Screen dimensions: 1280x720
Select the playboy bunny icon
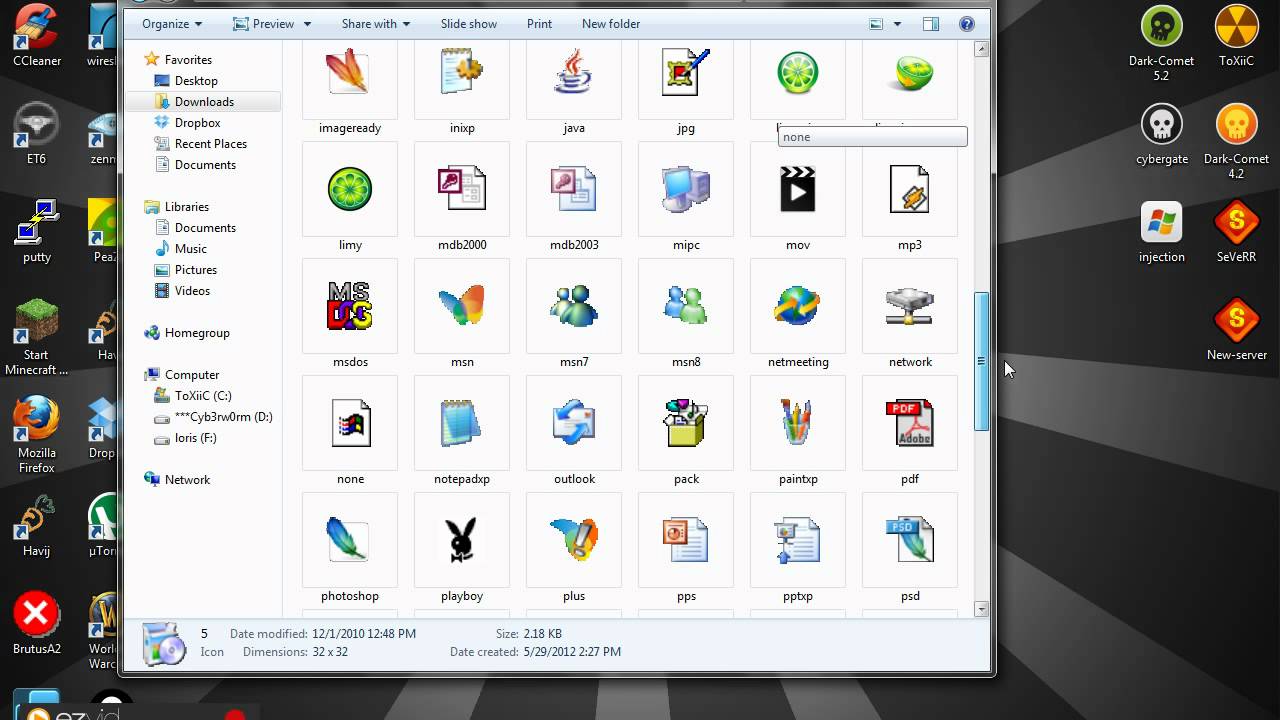click(461, 540)
